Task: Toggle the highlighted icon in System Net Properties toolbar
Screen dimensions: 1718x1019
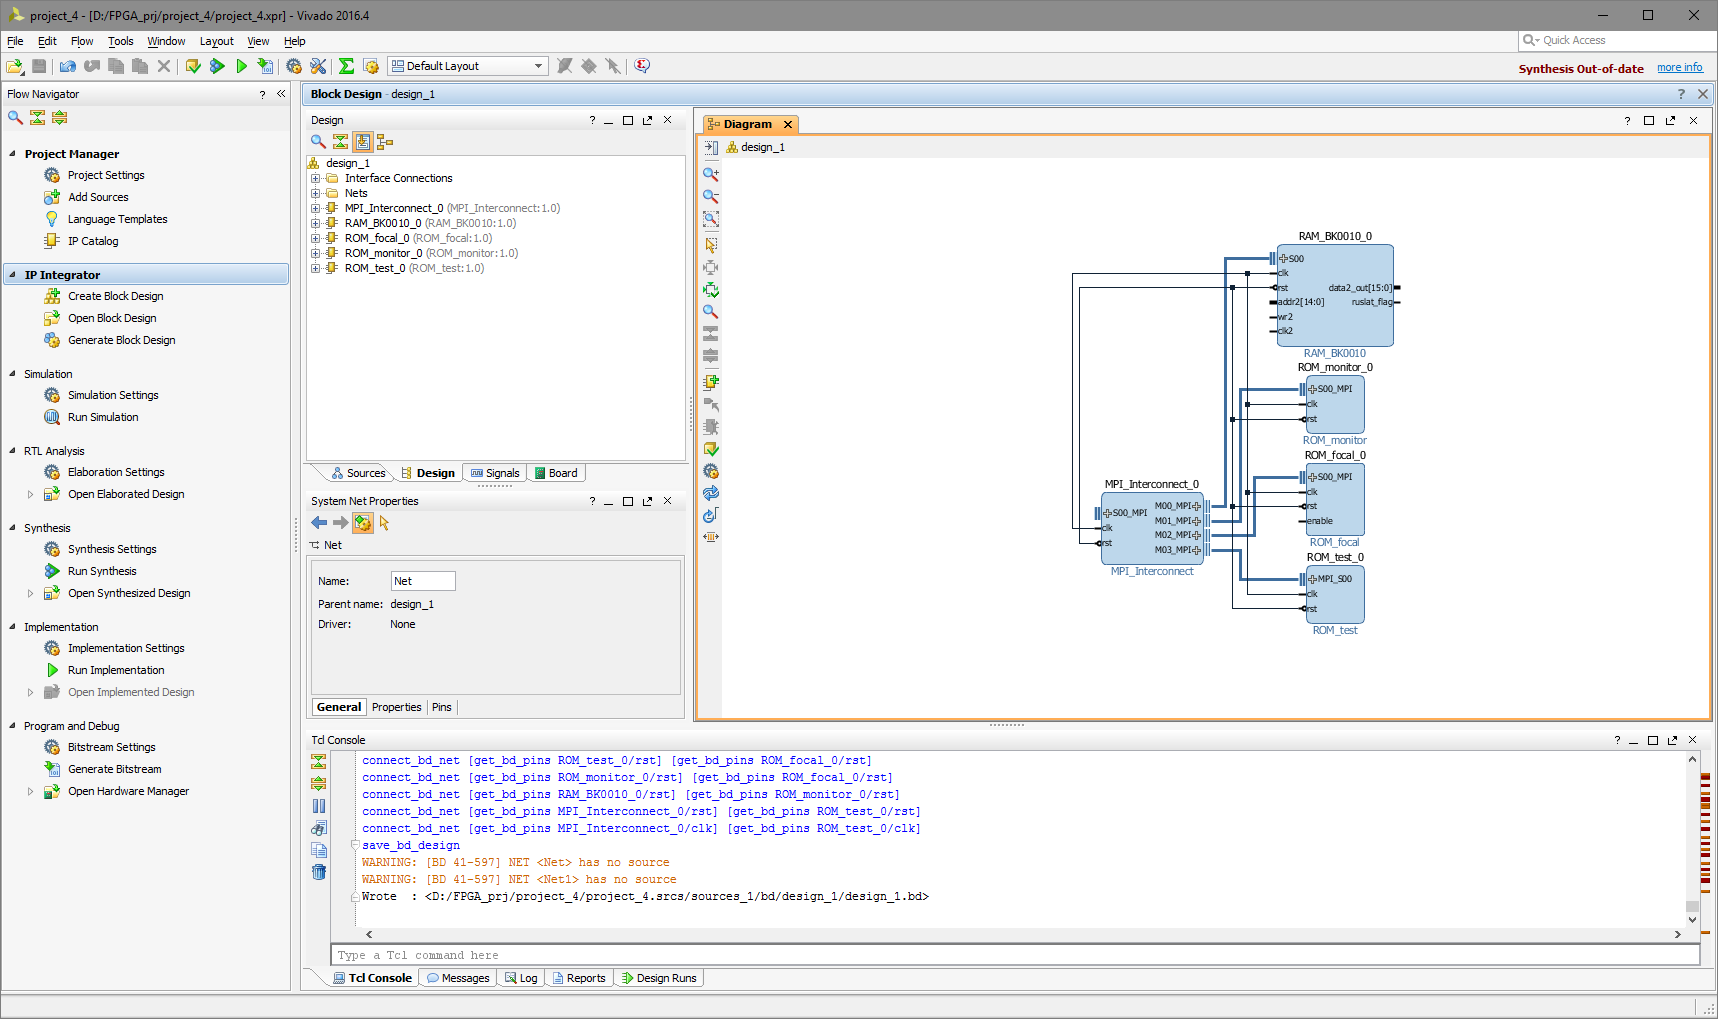Action: point(363,523)
